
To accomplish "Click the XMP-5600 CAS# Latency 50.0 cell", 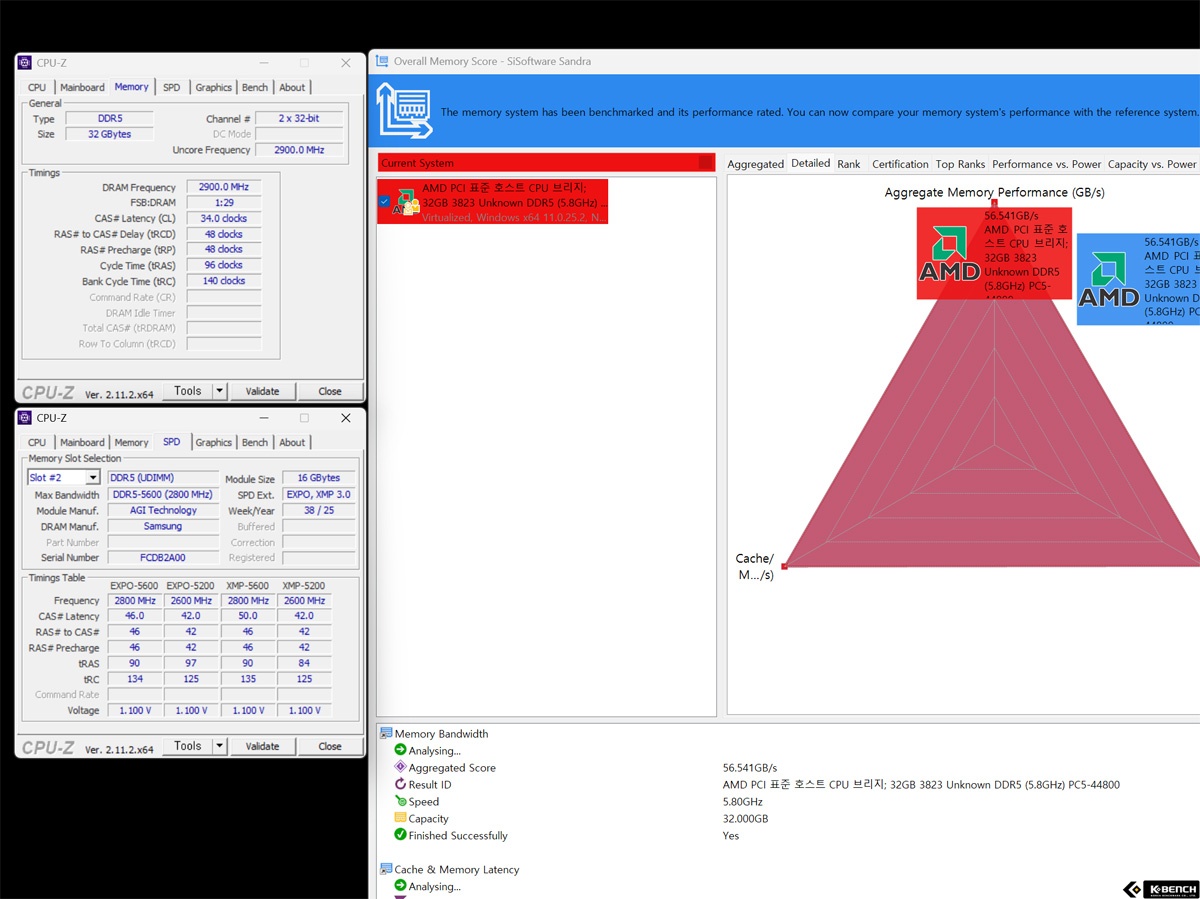I will point(248,616).
